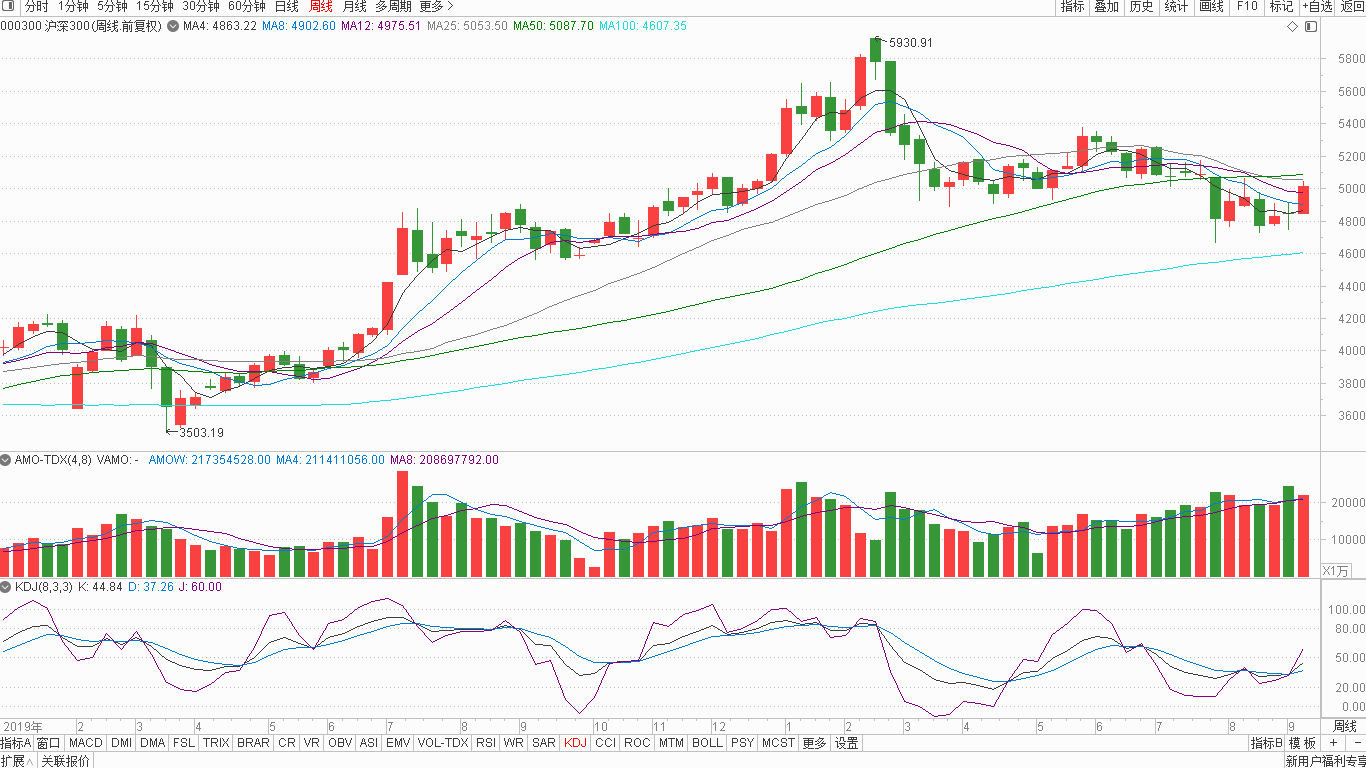Select the active KDJ indicator tab
Image resolution: width=1366 pixels, height=768 pixels.
click(575, 743)
